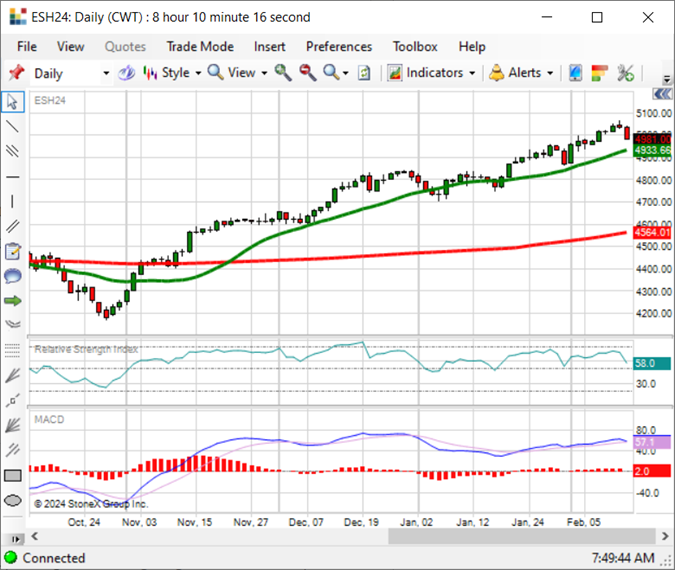This screenshot has height=570, width=675.
Task: Open the Daily timeframe dropdown
Action: [71, 73]
